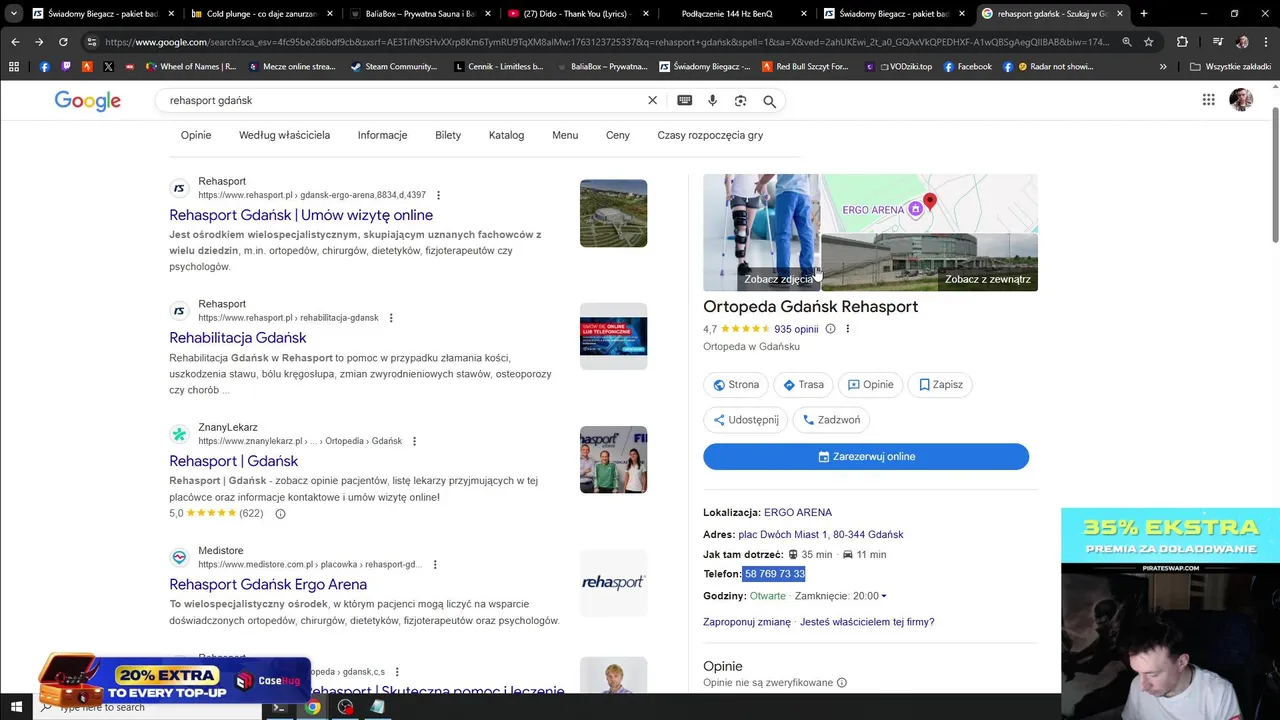The height and width of the screenshot is (720, 1280).
Task: Open the on-screen keyboard in search box
Action: 685,101
